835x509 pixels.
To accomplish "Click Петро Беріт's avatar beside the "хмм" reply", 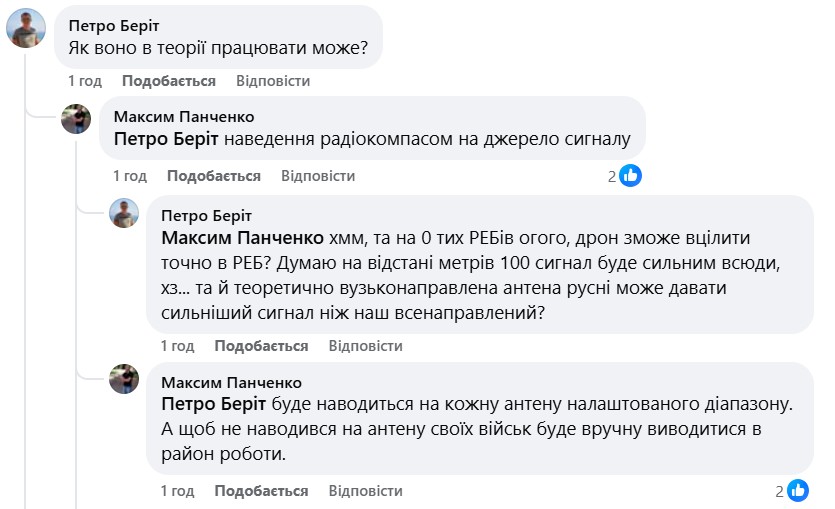I will click(x=124, y=213).
